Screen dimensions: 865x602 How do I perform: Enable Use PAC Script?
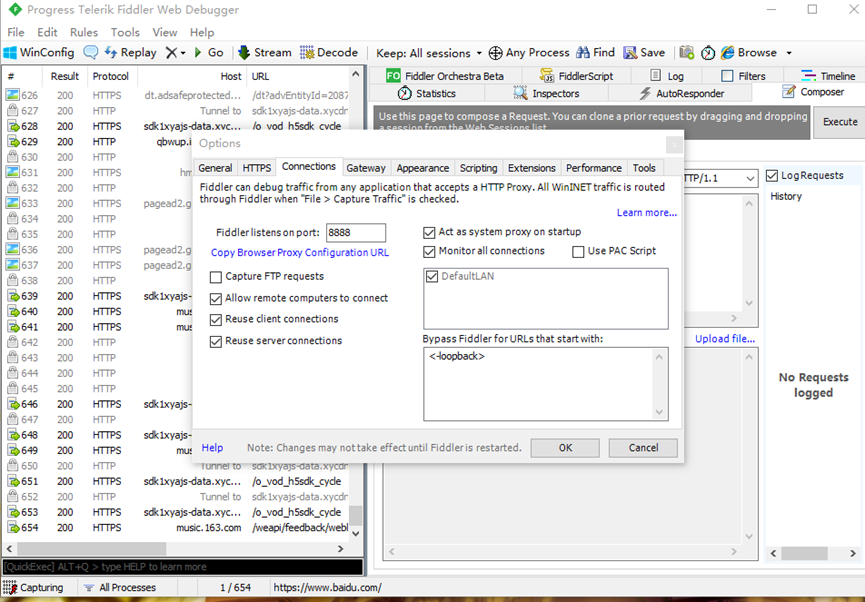click(578, 252)
